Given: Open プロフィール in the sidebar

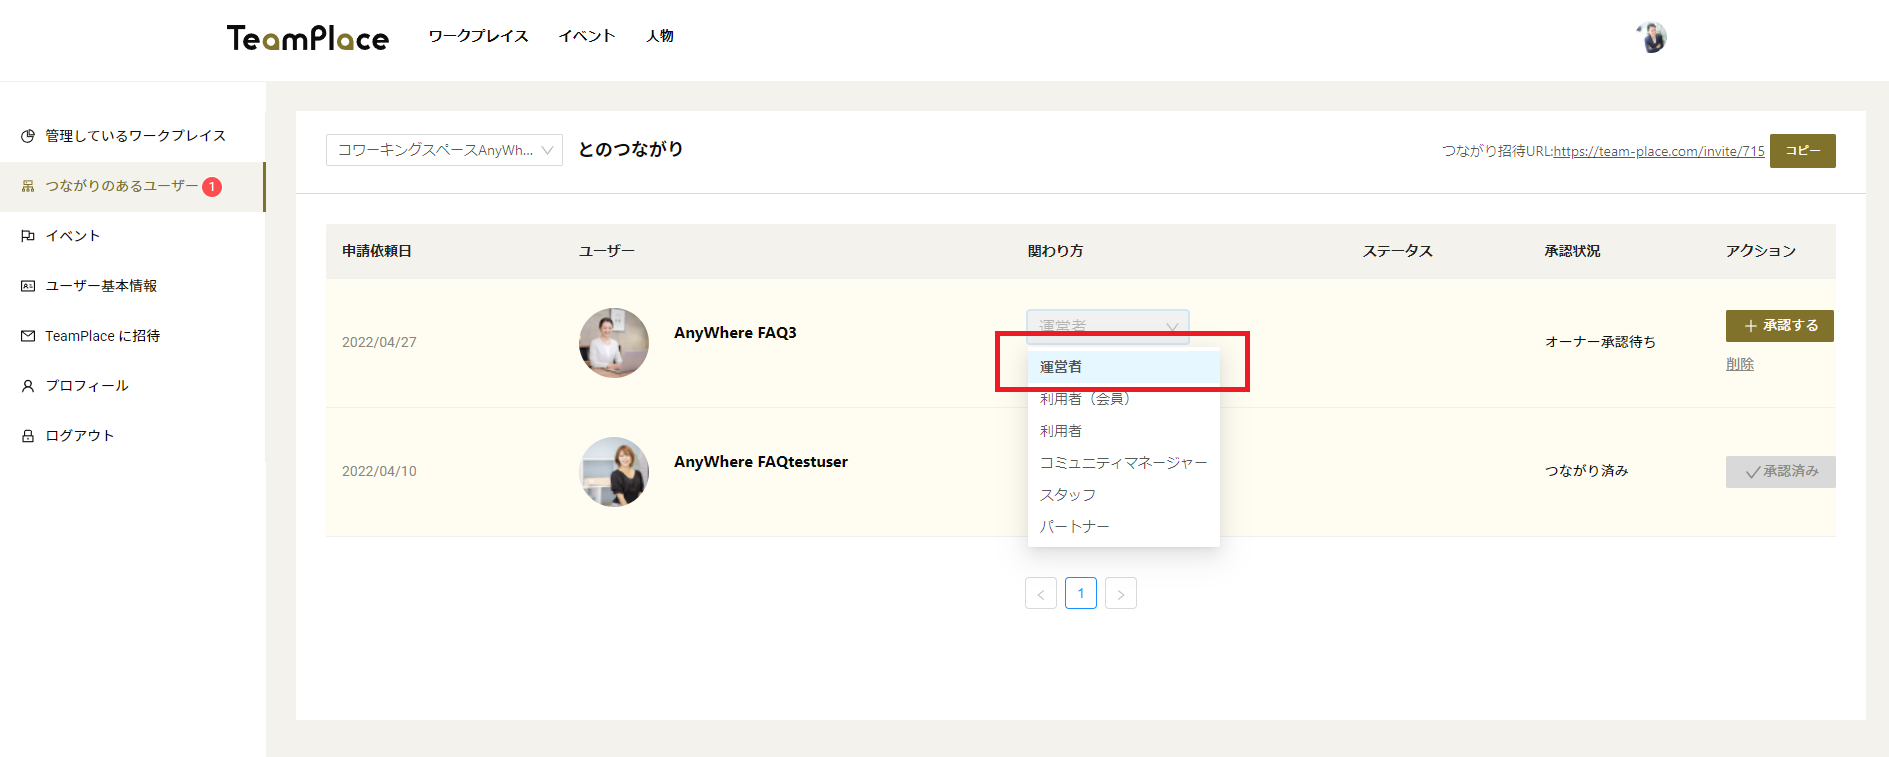Looking at the screenshot, I should pyautogui.click(x=86, y=386).
